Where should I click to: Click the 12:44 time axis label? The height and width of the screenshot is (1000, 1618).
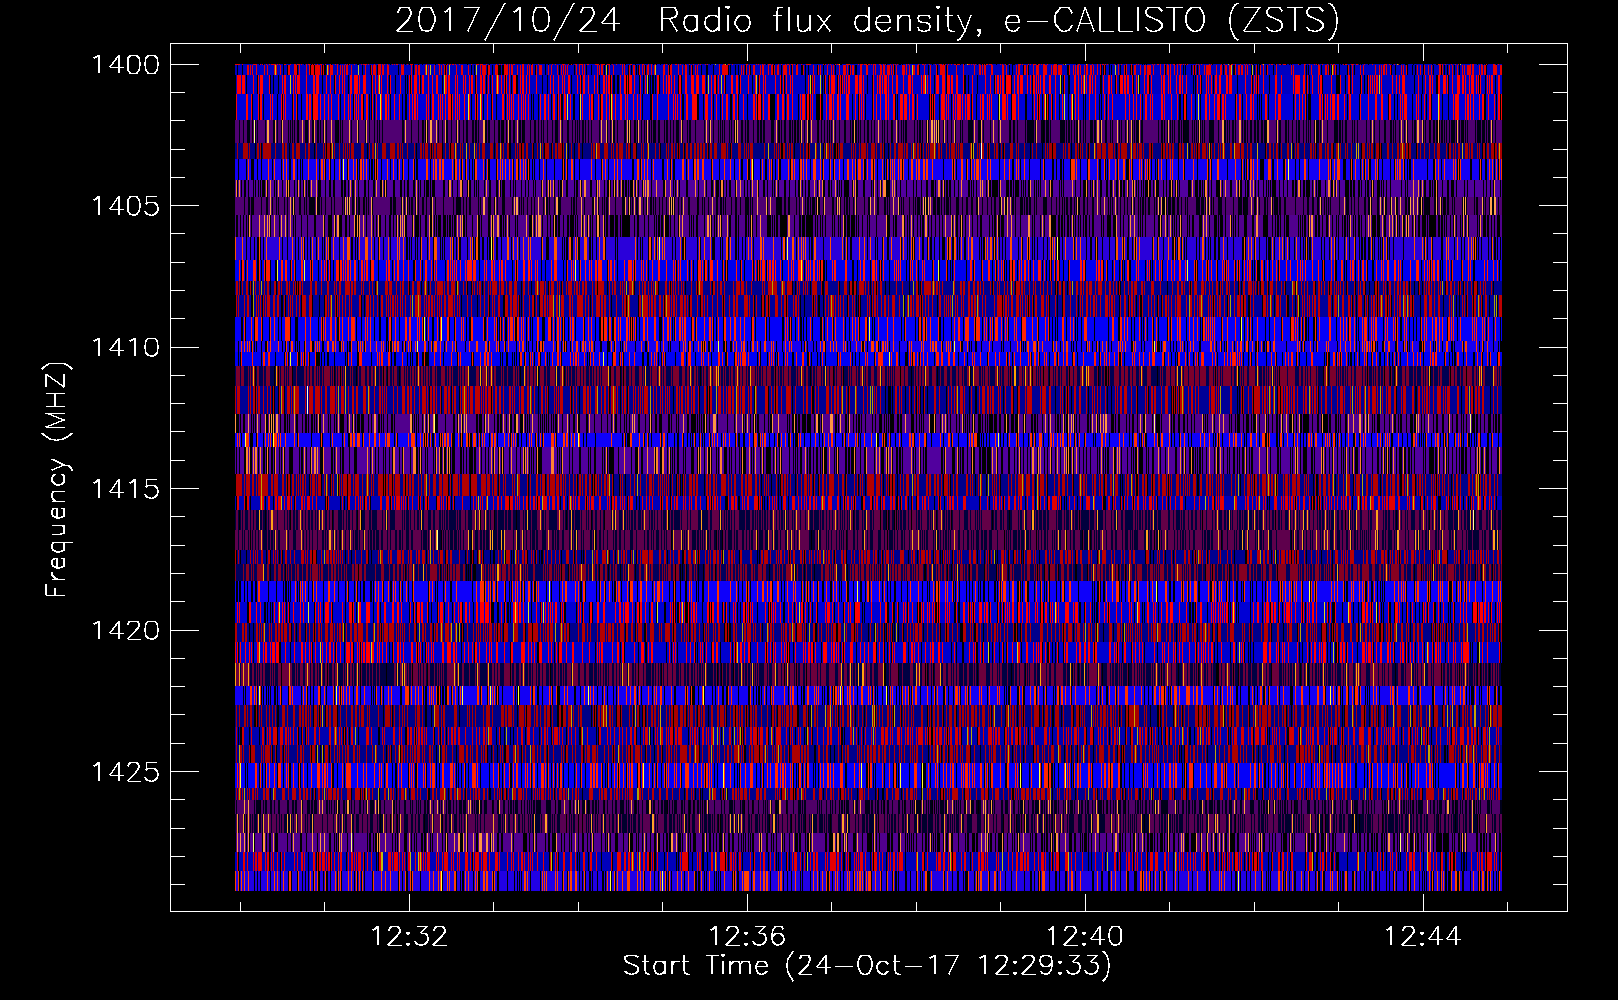[1422, 937]
